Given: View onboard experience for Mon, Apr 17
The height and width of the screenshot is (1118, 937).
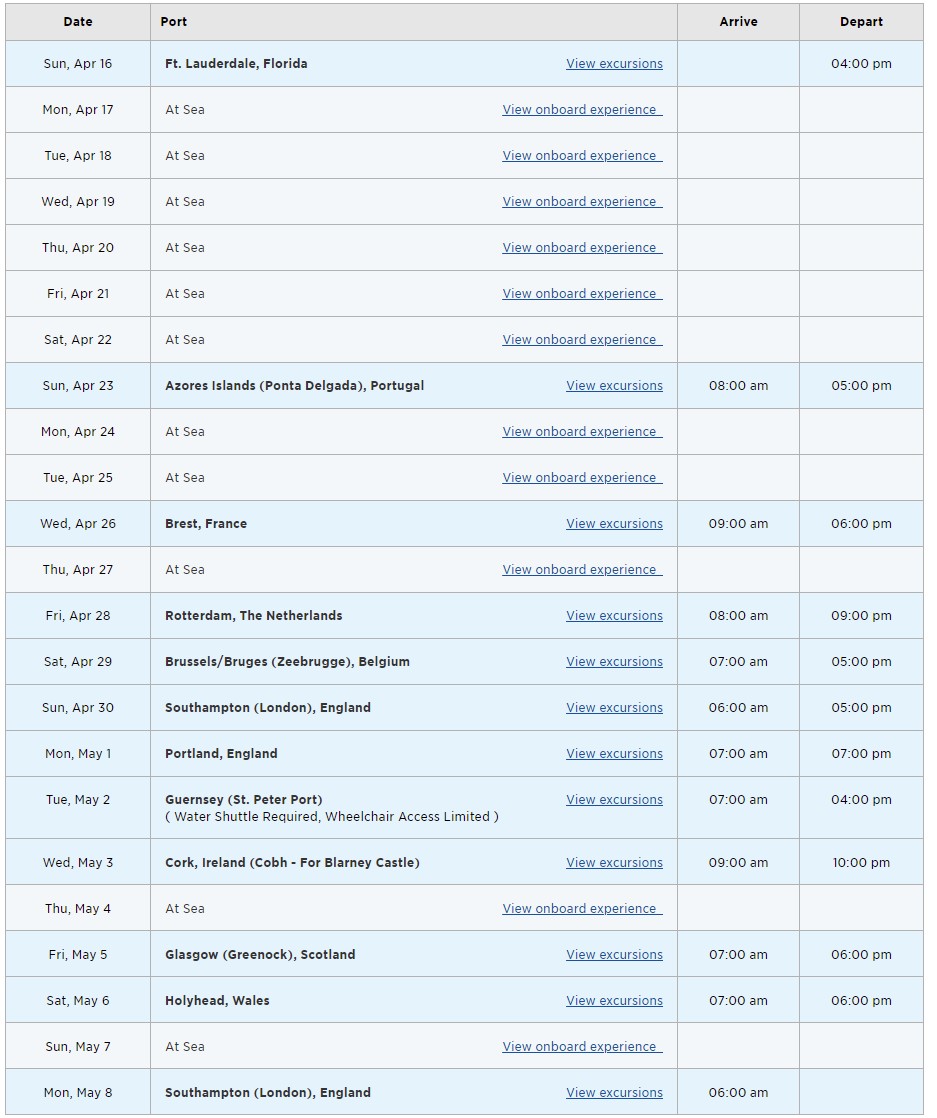Looking at the screenshot, I should (x=582, y=110).
